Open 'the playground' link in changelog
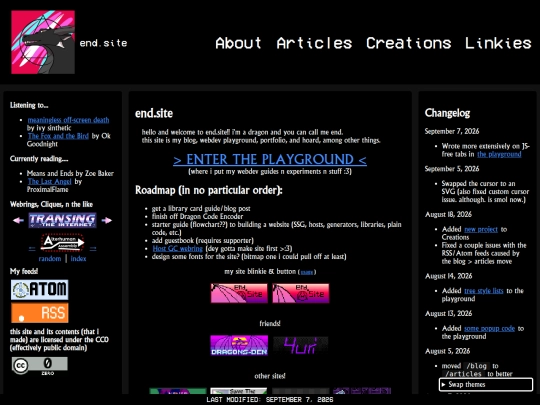This screenshot has width=540, height=405. coord(499,154)
